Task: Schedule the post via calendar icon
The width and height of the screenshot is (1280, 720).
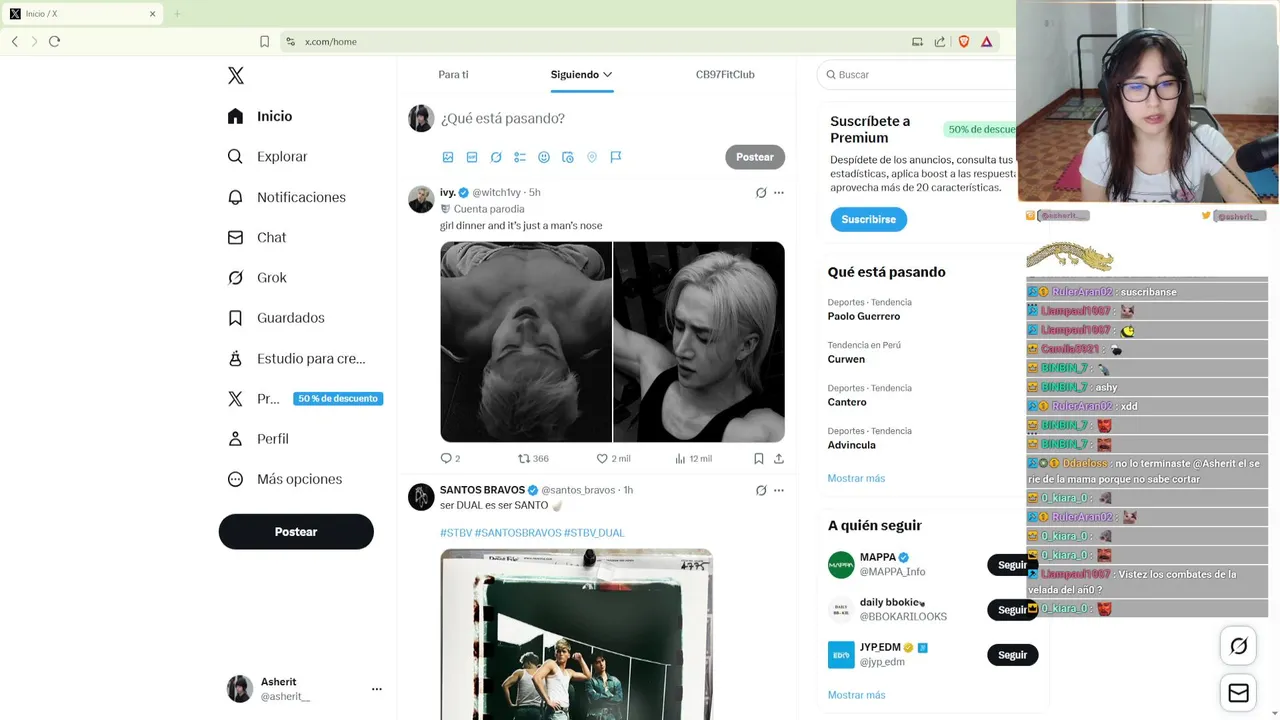Action: tap(568, 157)
